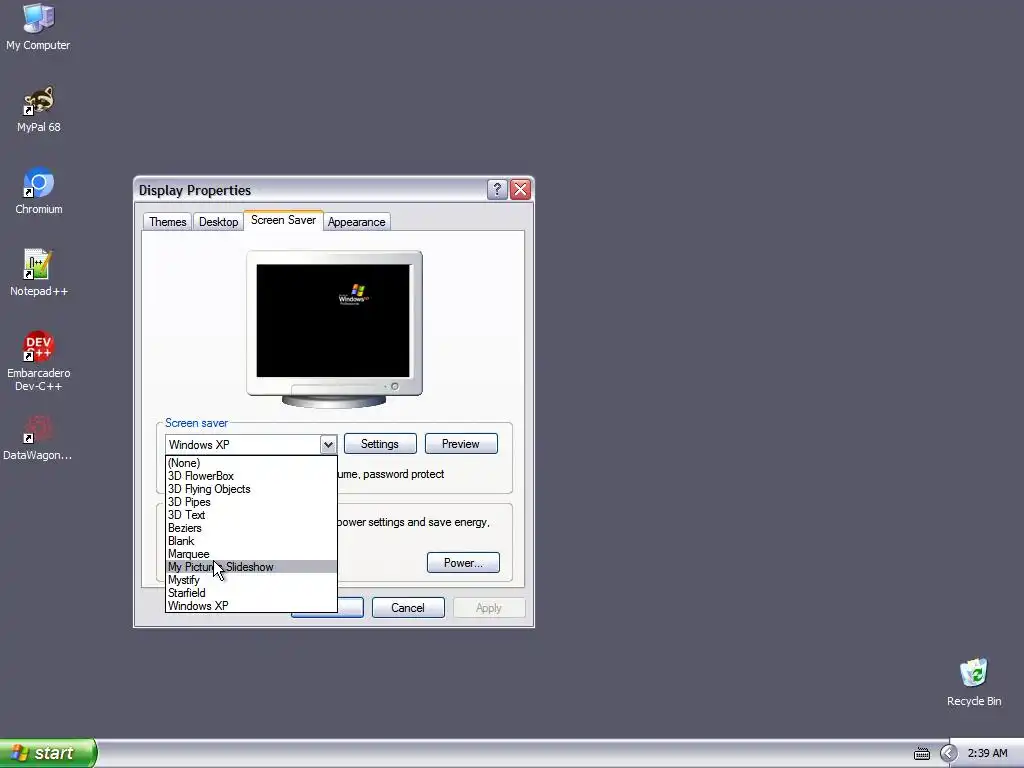Choose 3D Text screen saver

251,515
